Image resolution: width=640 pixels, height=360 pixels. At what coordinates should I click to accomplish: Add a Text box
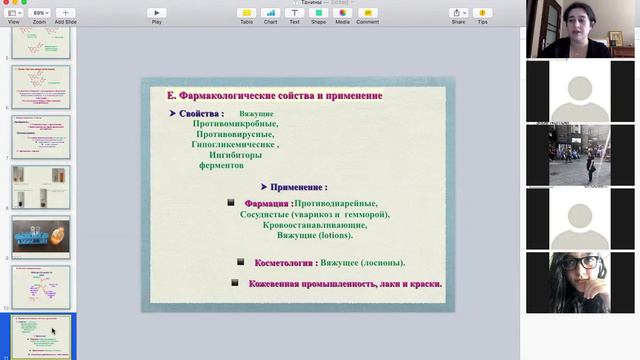point(294,13)
